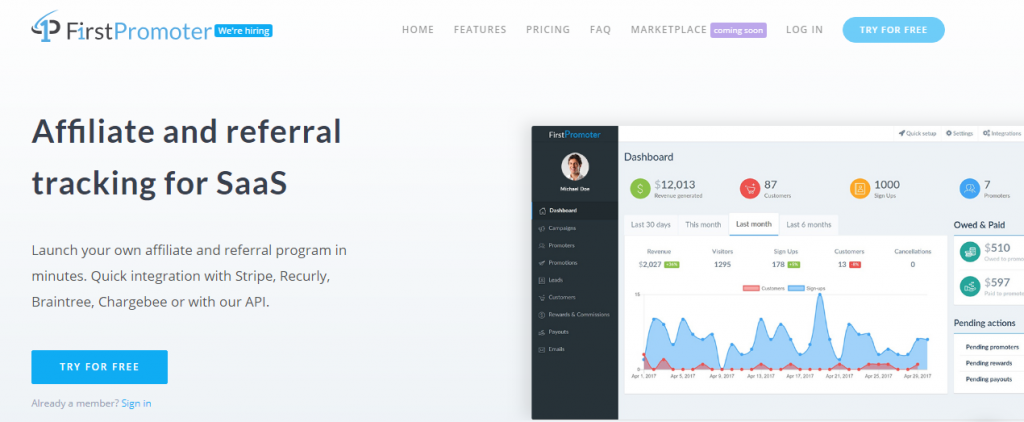Click the $12,013 revenue generated figure

[675, 185]
